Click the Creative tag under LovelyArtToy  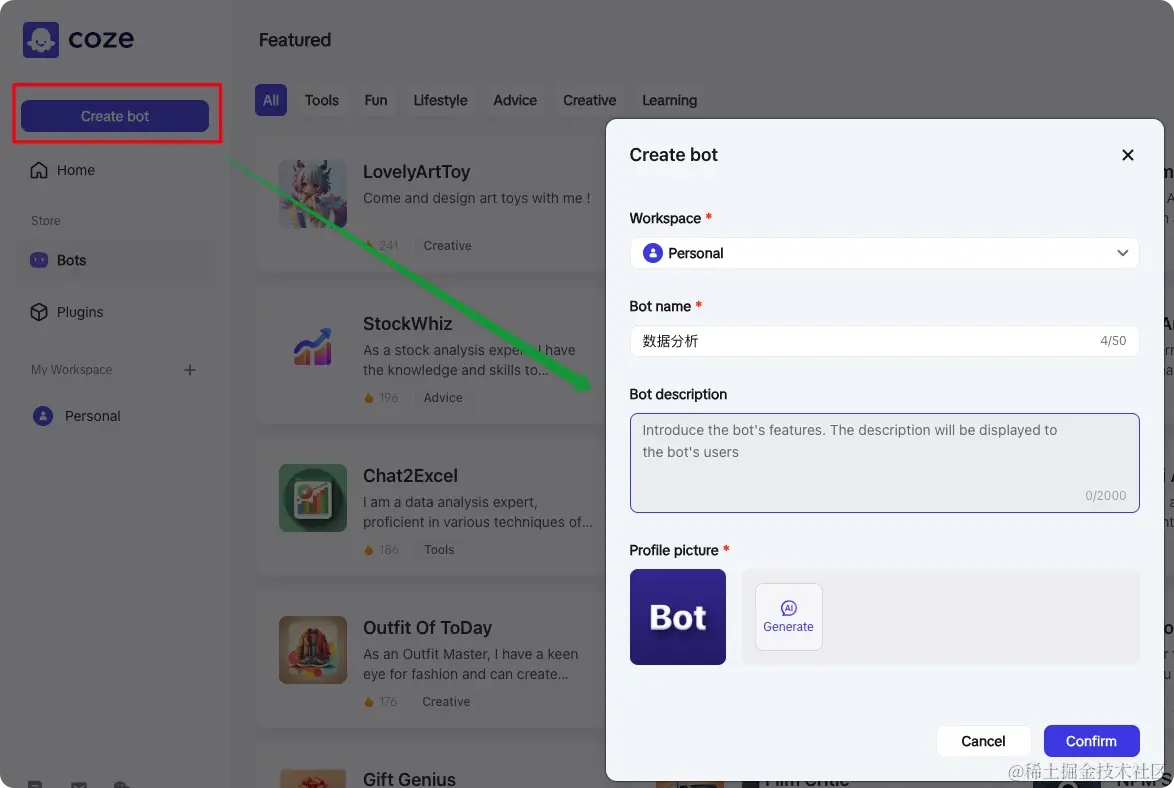[447, 246]
